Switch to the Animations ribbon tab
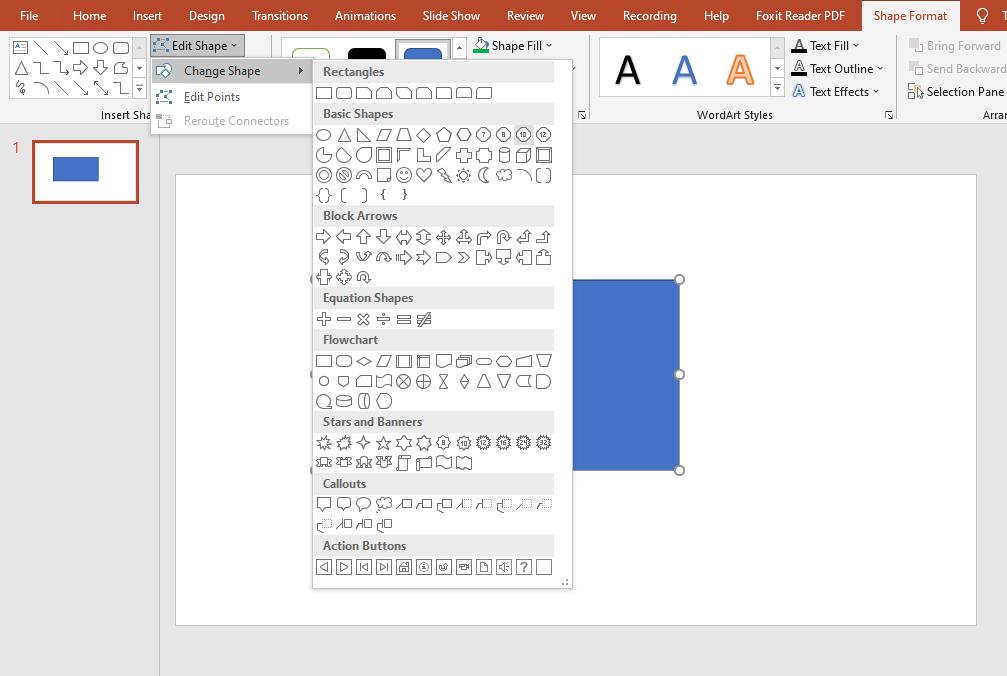1007x676 pixels. [x=365, y=15]
